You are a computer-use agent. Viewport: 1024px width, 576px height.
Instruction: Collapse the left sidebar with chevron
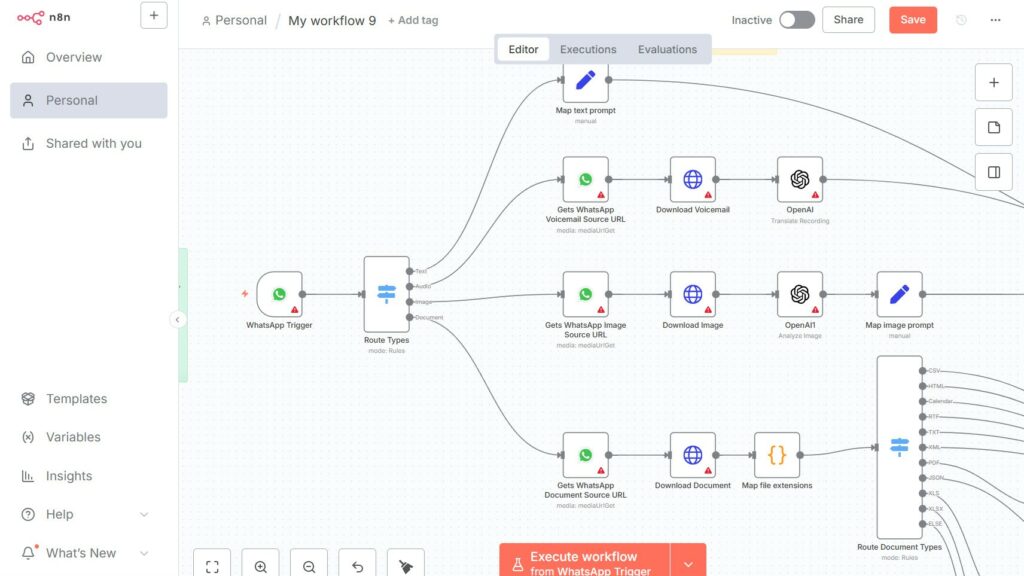pos(178,320)
